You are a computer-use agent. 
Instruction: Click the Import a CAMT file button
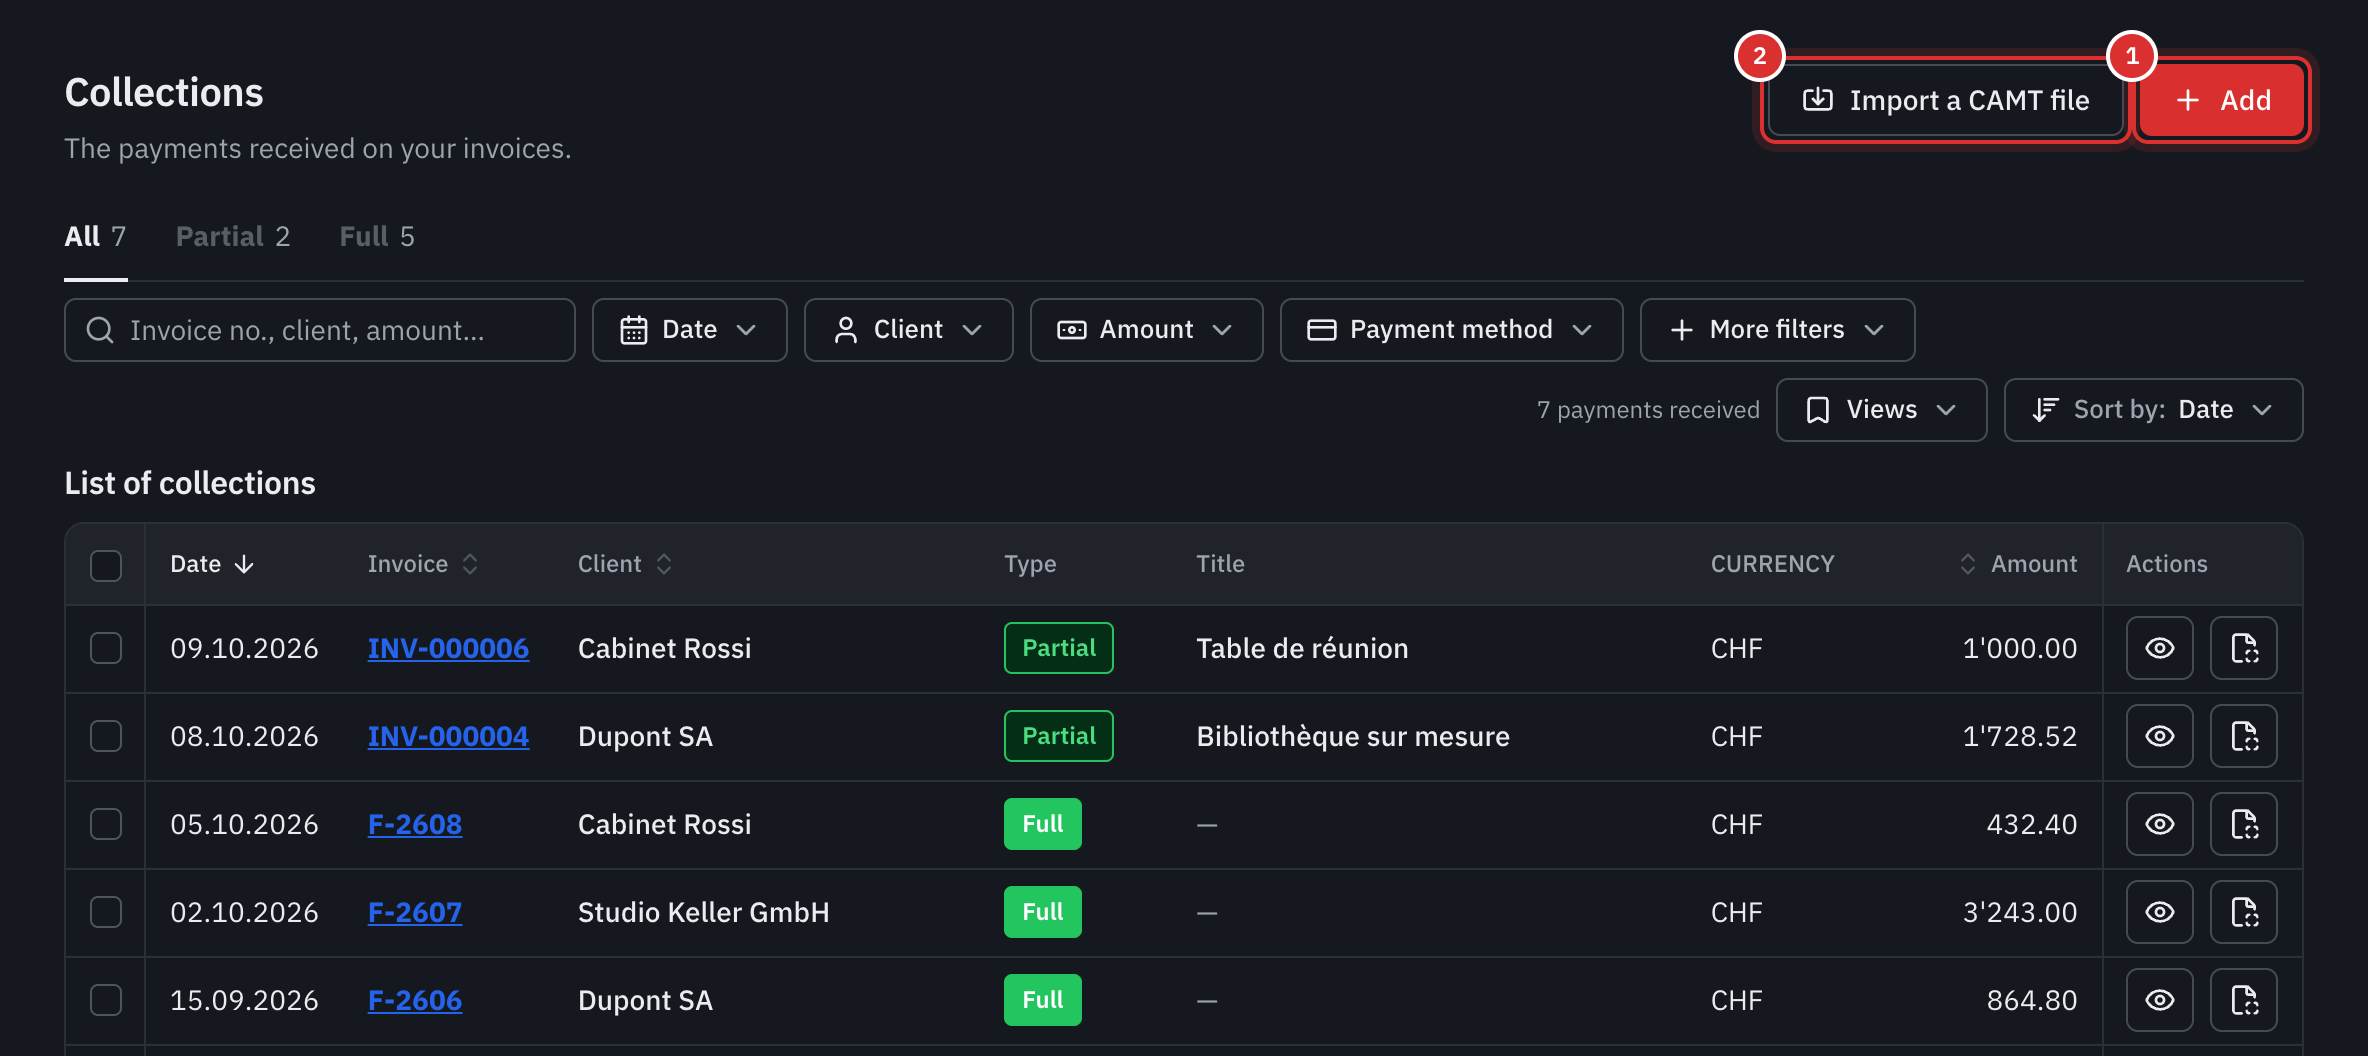coord(1945,100)
